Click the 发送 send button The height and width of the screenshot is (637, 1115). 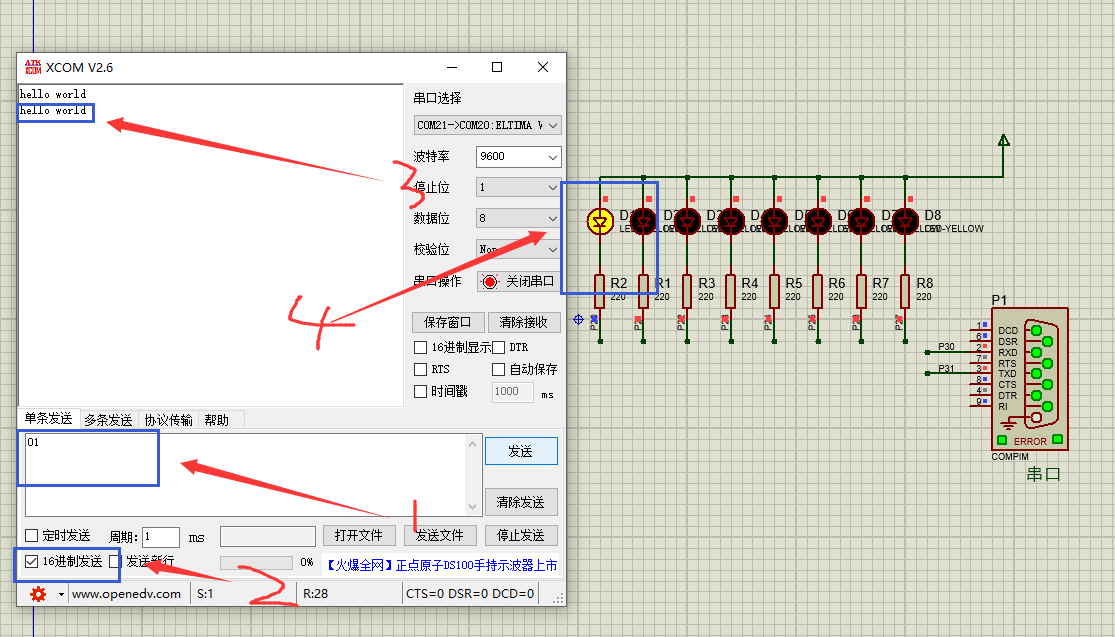521,451
